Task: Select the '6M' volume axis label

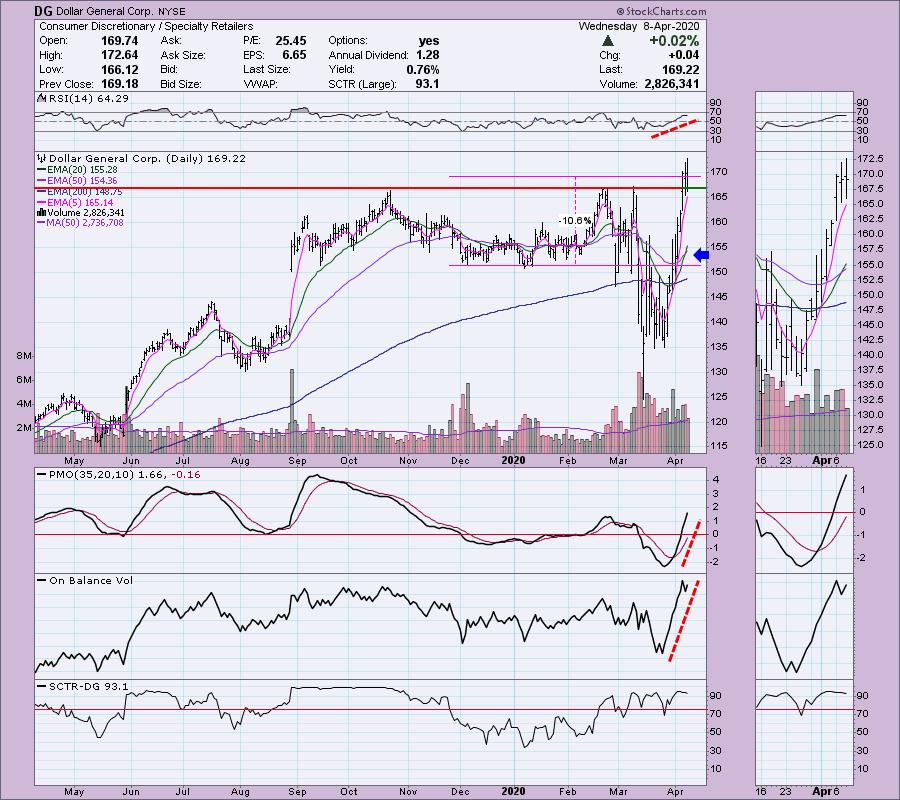Action: [x=24, y=380]
